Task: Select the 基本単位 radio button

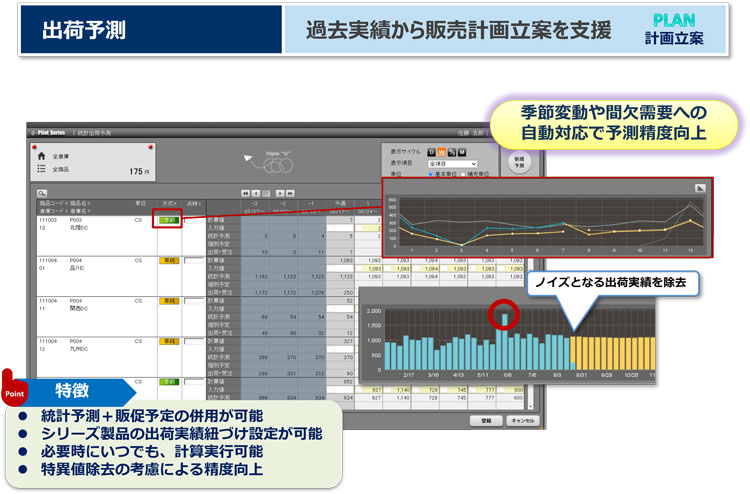Action: pyautogui.click(x=430, y=175)
